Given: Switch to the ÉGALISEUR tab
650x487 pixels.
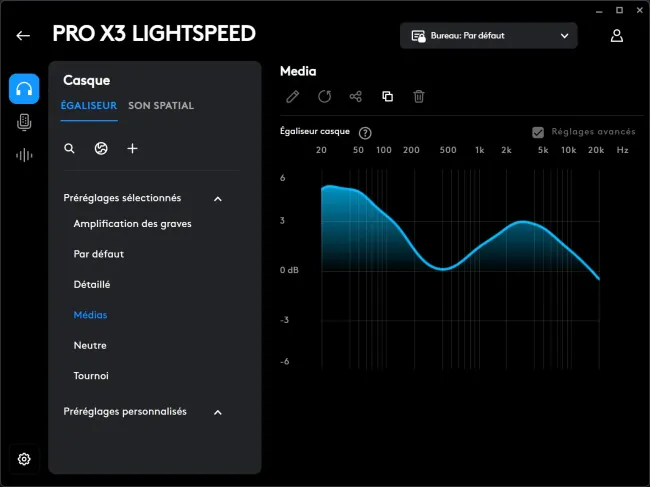Looking at the screenshot, I should tap(89, 106).
